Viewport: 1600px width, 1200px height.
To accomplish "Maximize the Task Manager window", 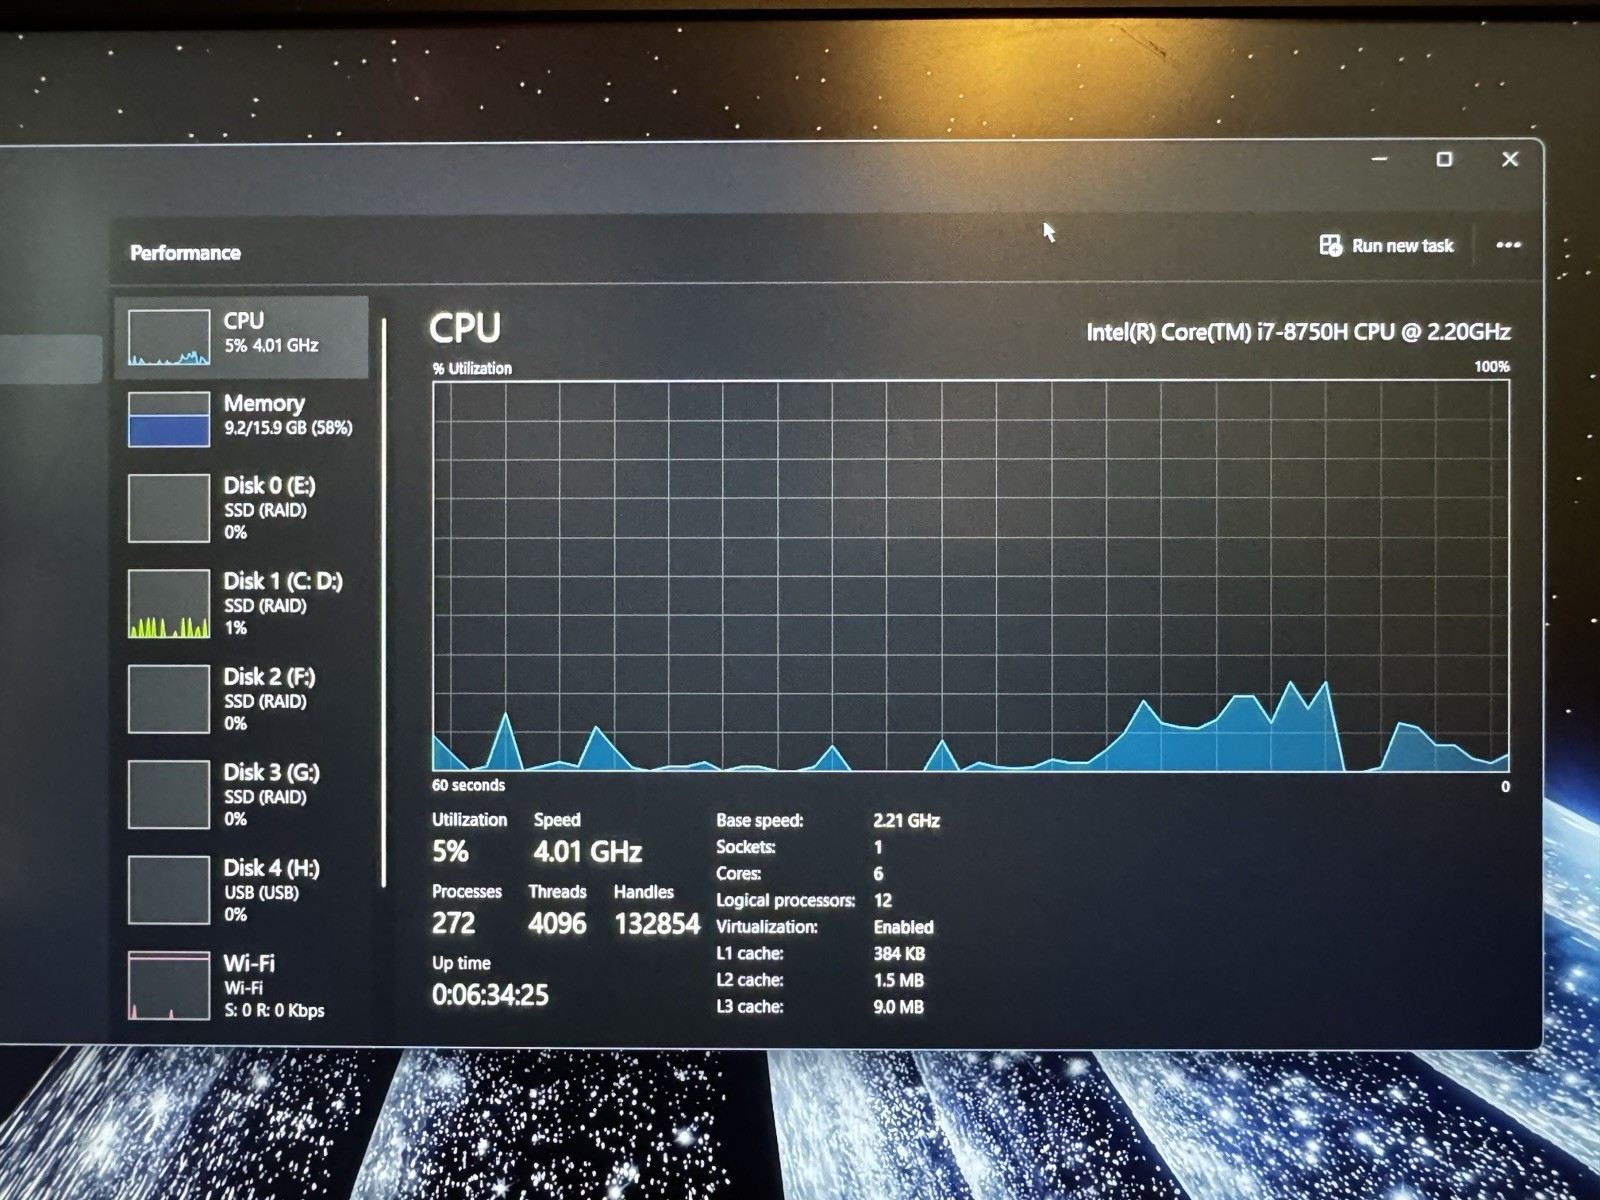I will click(1444, 159).
